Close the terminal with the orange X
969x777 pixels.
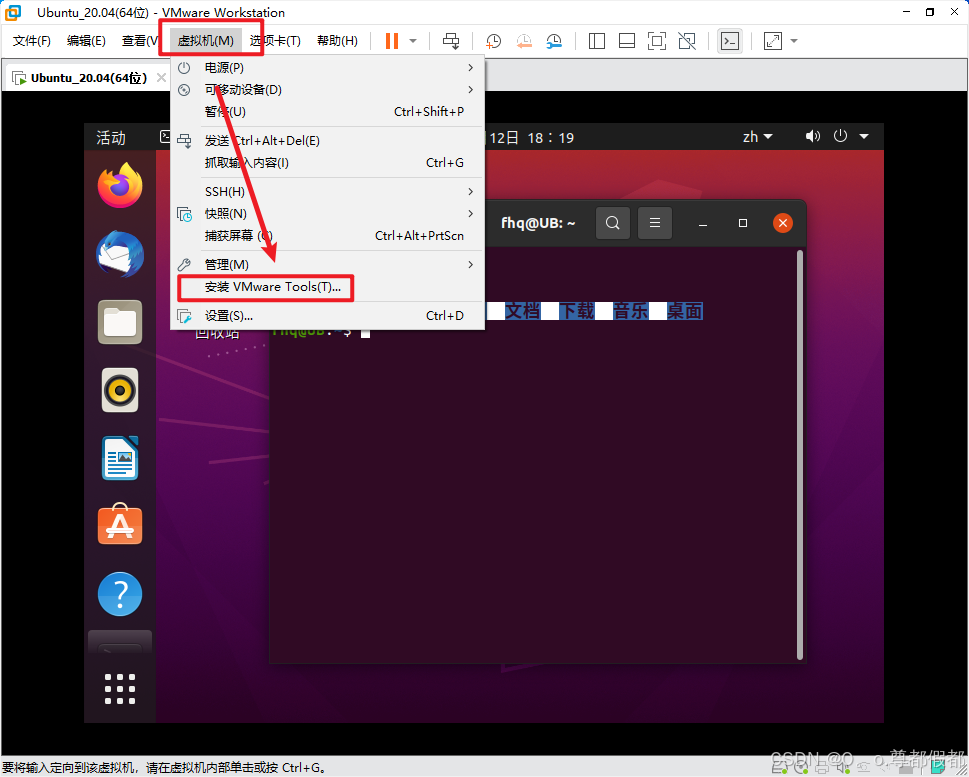click(783, 223)
